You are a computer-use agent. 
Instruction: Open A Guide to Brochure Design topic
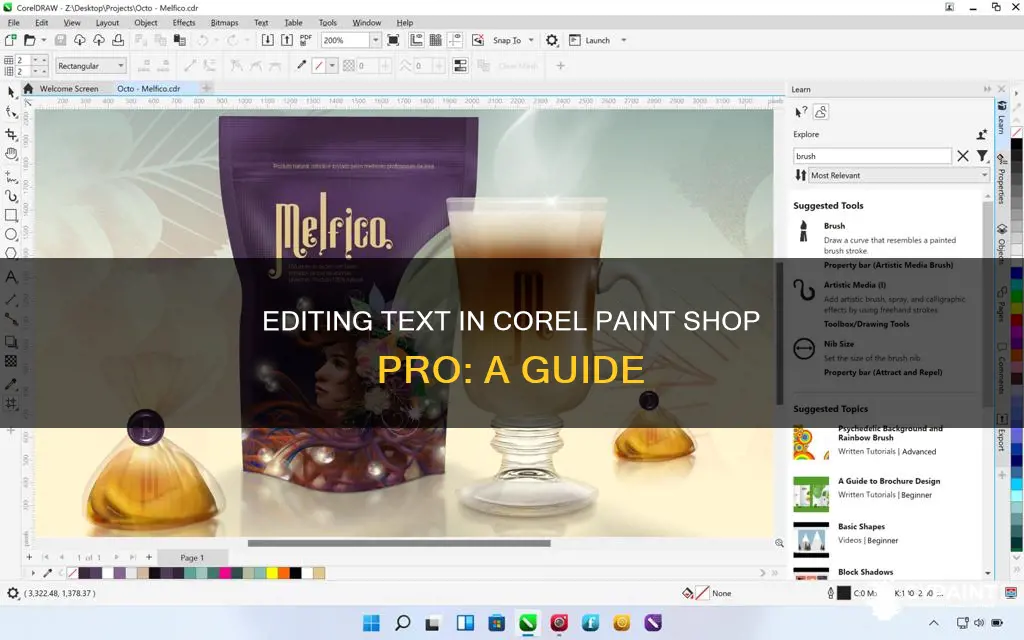pyautogui.click(x=889, y=481)
